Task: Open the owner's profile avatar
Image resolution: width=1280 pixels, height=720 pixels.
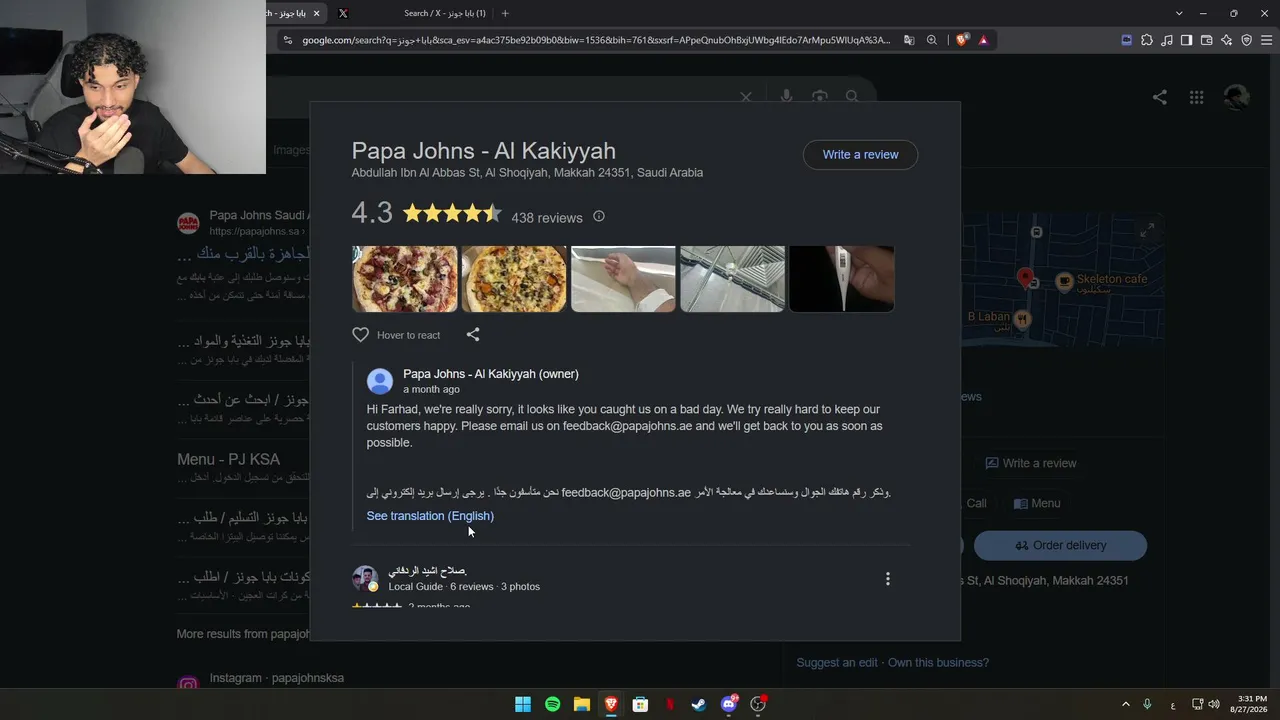Action: coord(380,381)
